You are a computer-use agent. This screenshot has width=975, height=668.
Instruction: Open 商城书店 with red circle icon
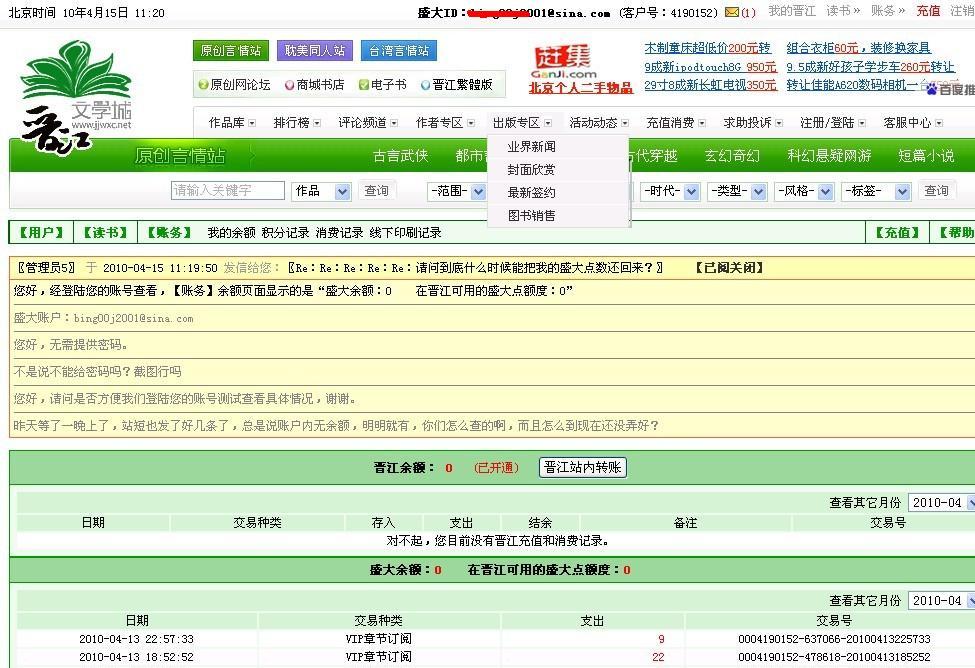click(x=314, y=85)
